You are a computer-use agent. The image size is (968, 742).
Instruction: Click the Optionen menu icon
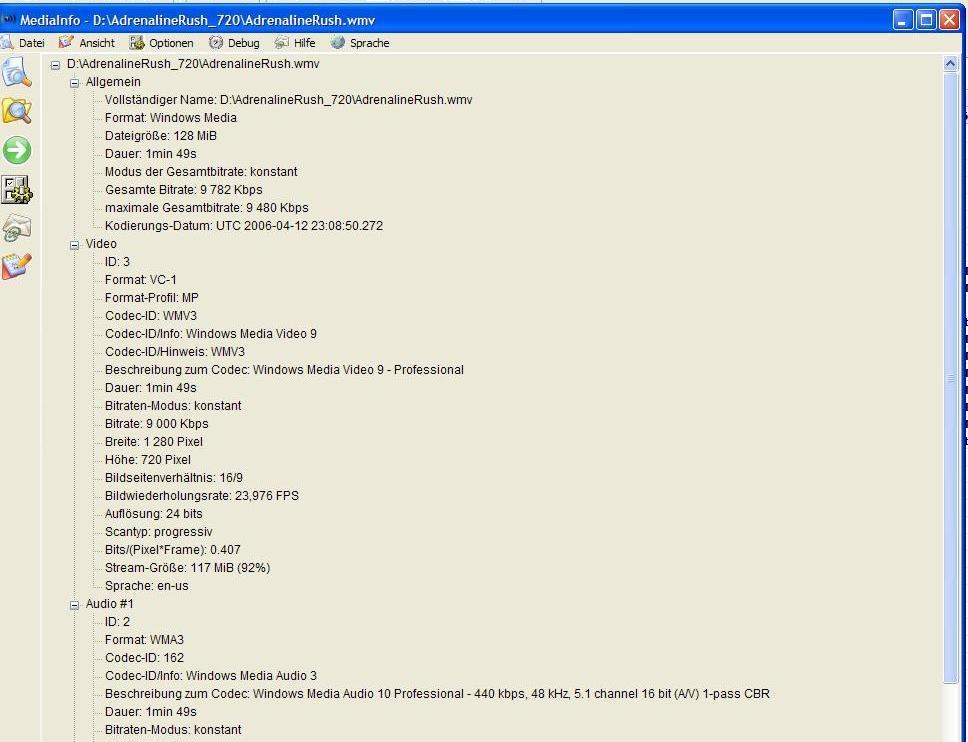tap(136, 43)
